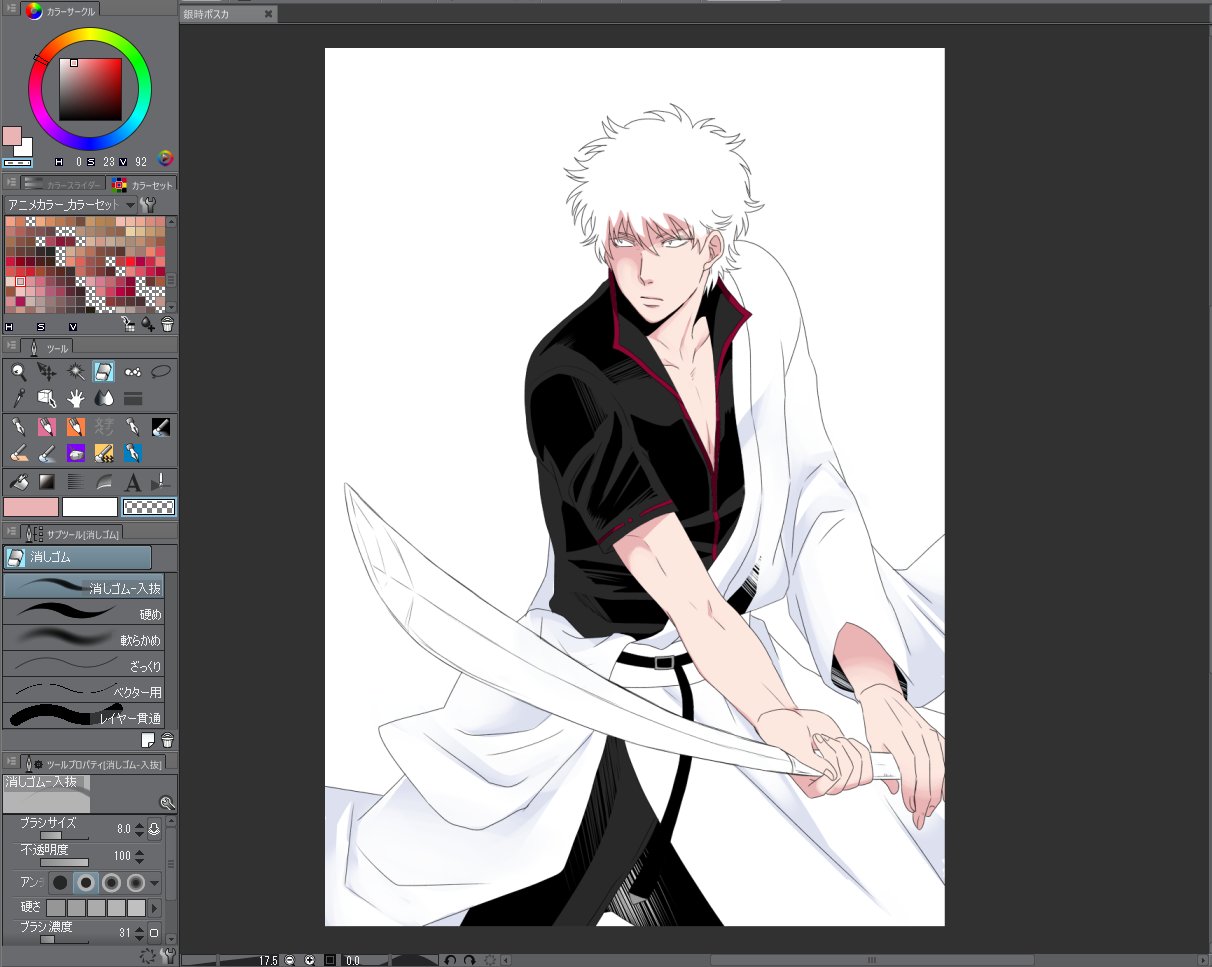1212x967 pixels.
Task: Delete color with color set trash icon
Action: [x=167, y=324]
